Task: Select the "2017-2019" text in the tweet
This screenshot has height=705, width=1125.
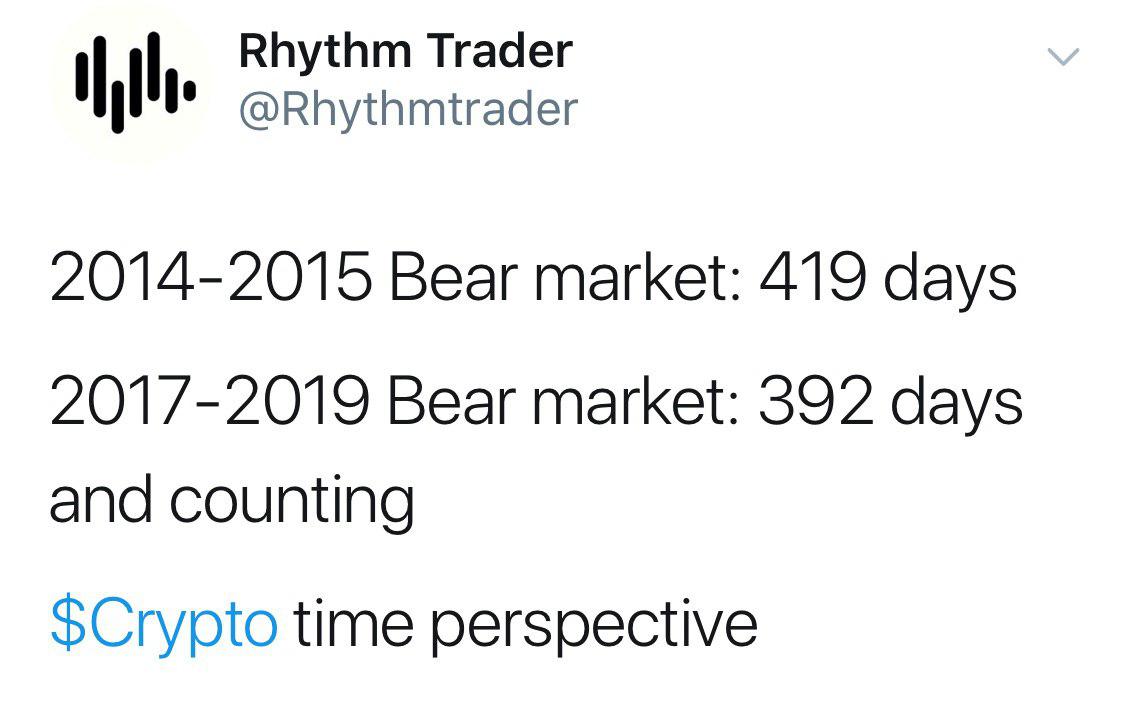Action: (208, 401)
